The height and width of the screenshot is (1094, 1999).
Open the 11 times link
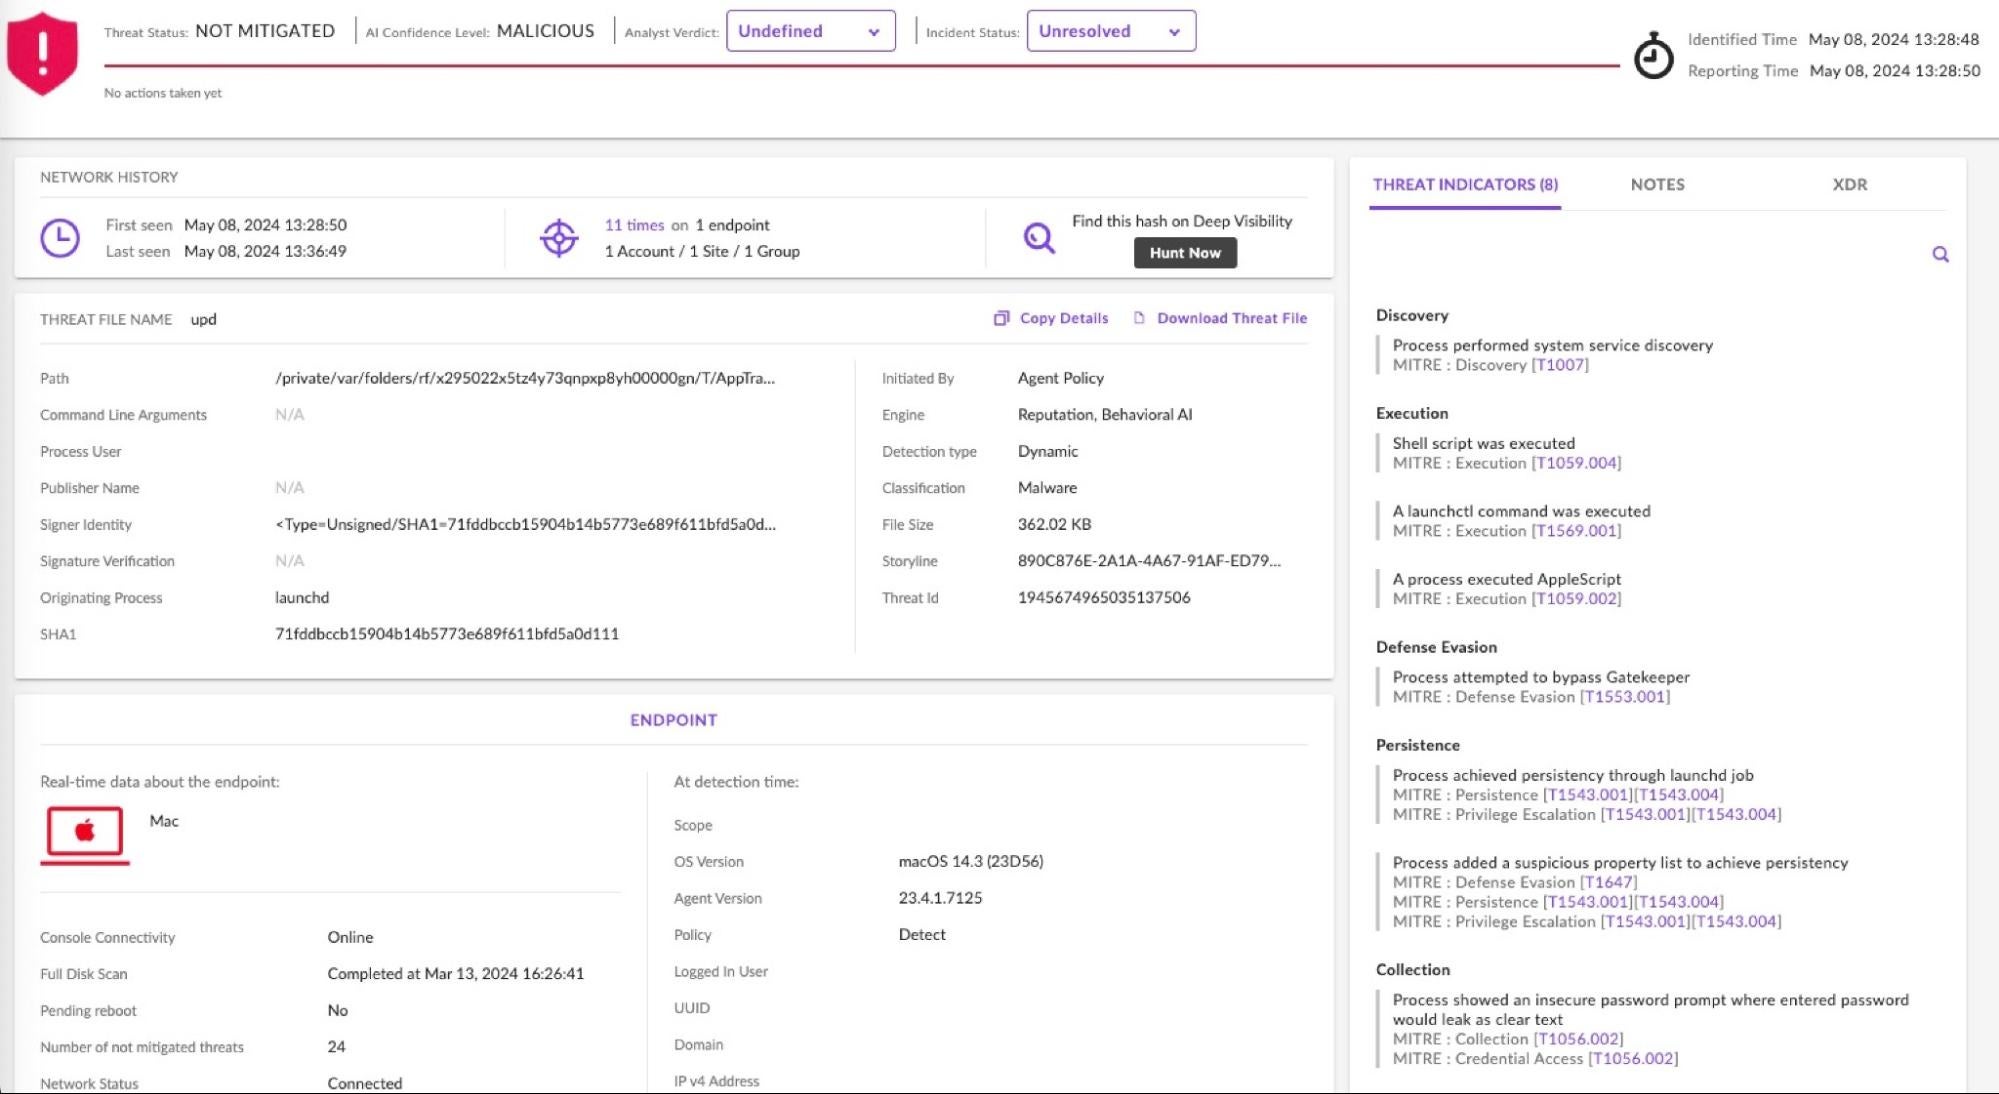click(634, 225)
